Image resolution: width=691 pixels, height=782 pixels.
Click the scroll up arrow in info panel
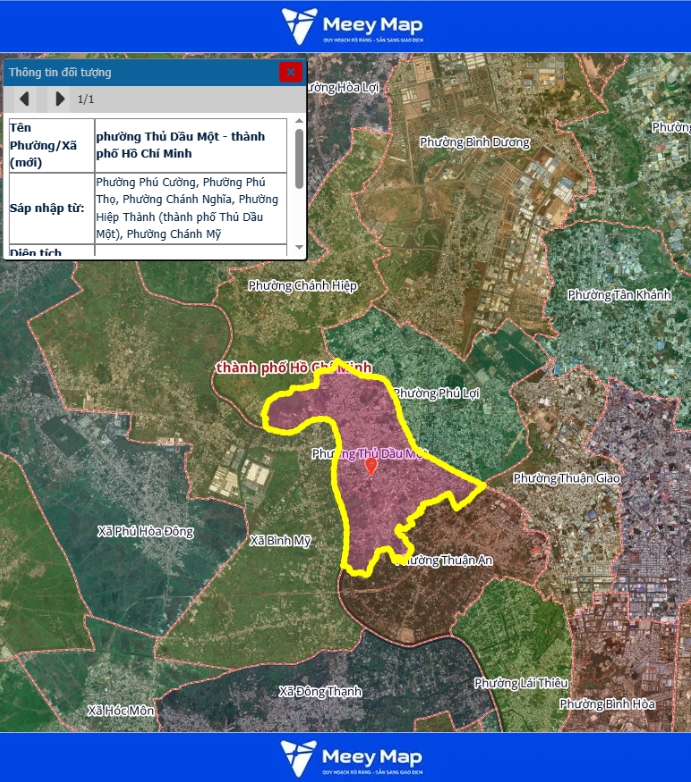[298, 126]
